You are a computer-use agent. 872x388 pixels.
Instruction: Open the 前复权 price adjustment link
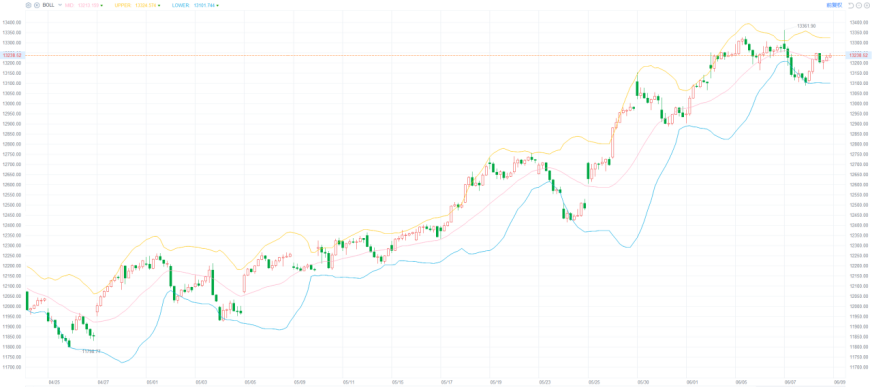pyautogui.click(x=834, y=5)
